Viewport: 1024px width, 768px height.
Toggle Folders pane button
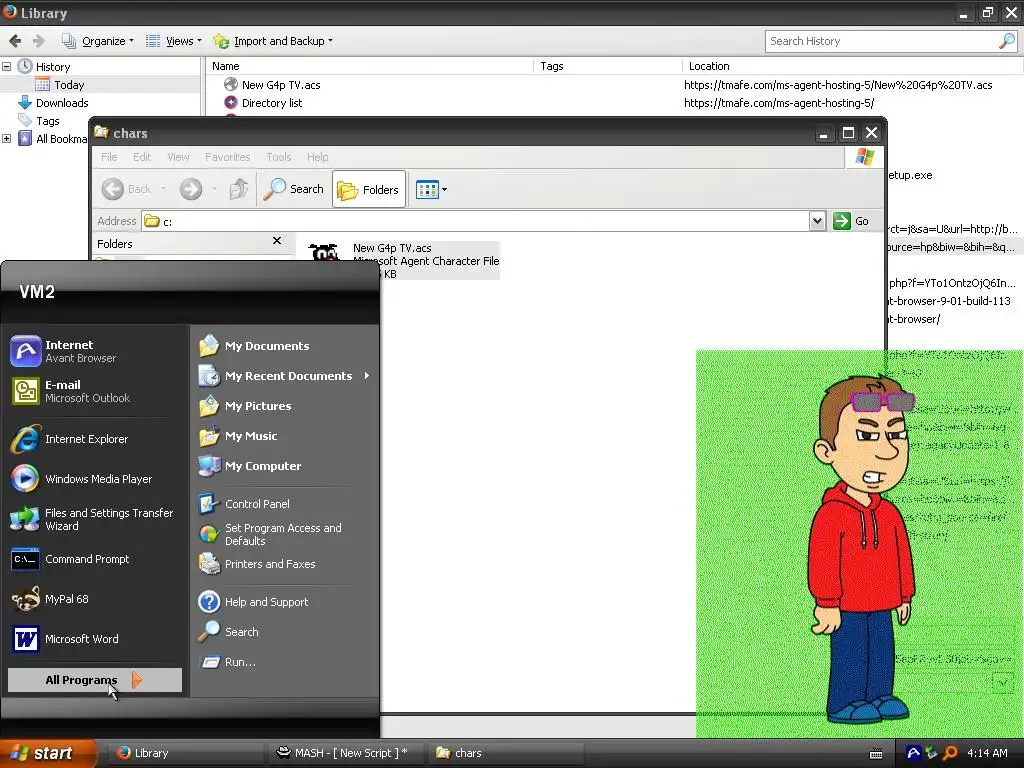[x=368, y=189]
